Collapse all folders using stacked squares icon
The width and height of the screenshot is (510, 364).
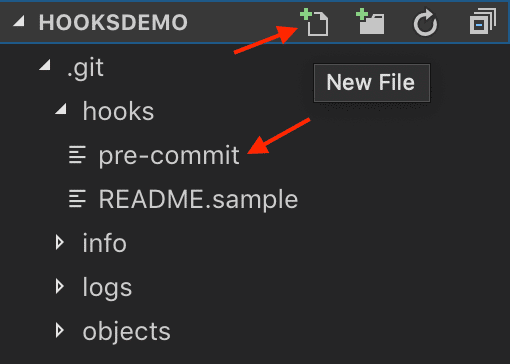pos(483,22)
